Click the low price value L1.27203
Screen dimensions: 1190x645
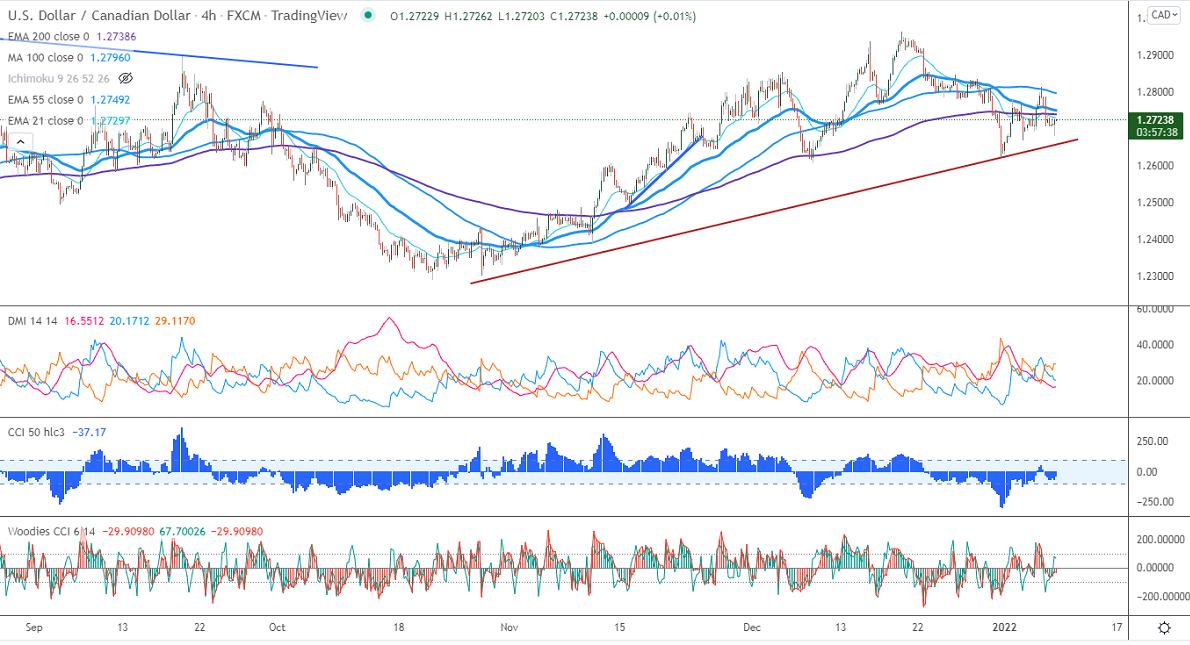coord(521,16)
